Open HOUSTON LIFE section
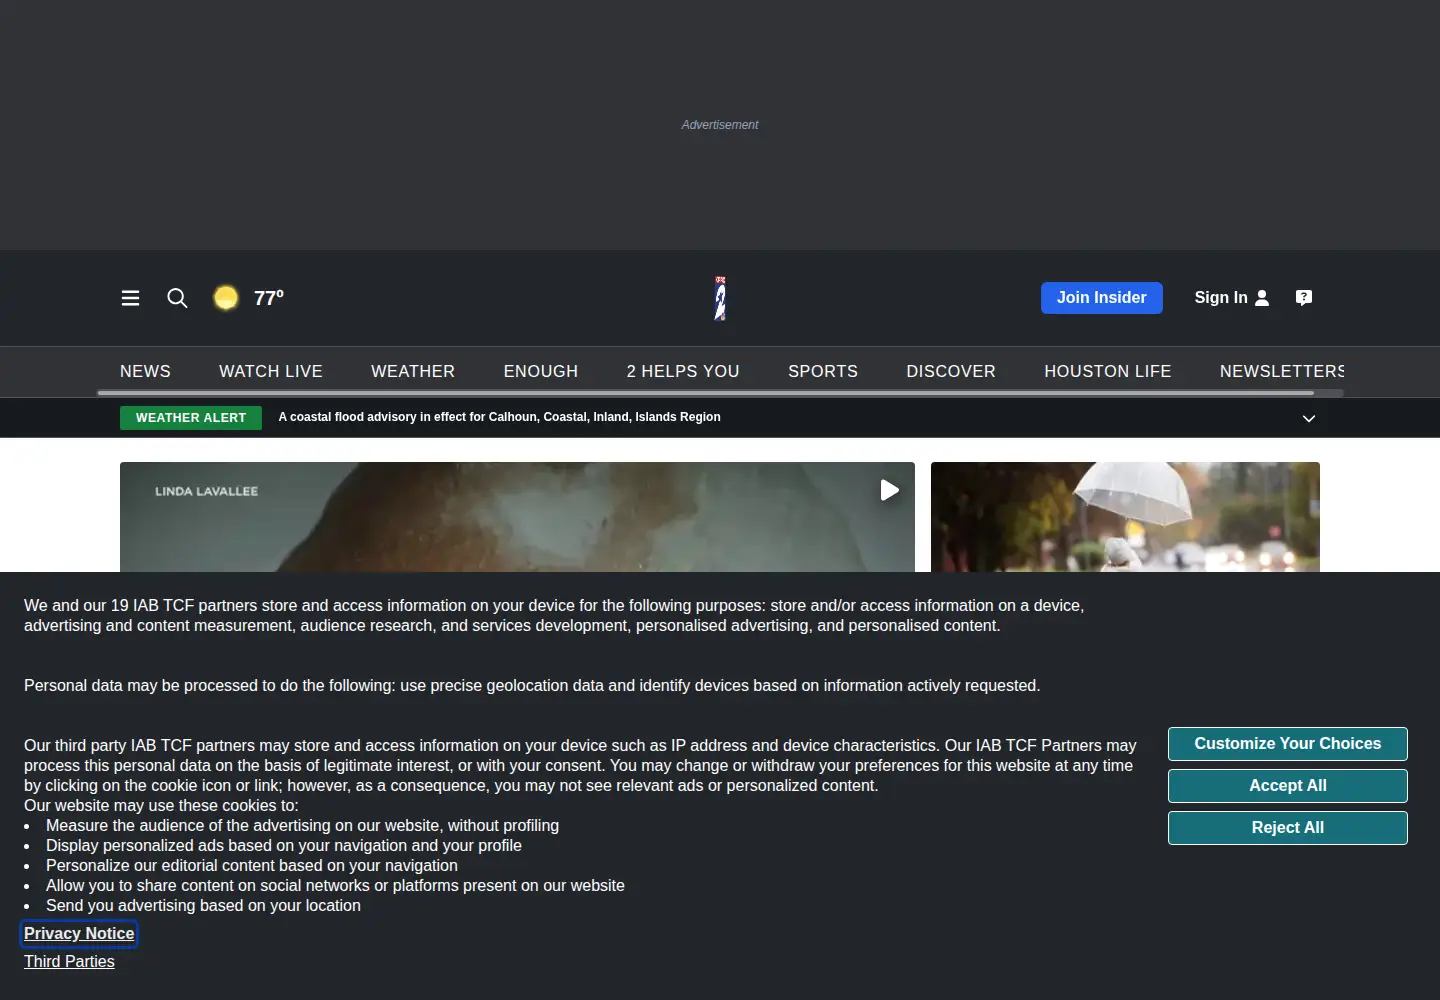Image resolution: width=1440 pixels, height=1000 pixels. tap(1108, 371)
